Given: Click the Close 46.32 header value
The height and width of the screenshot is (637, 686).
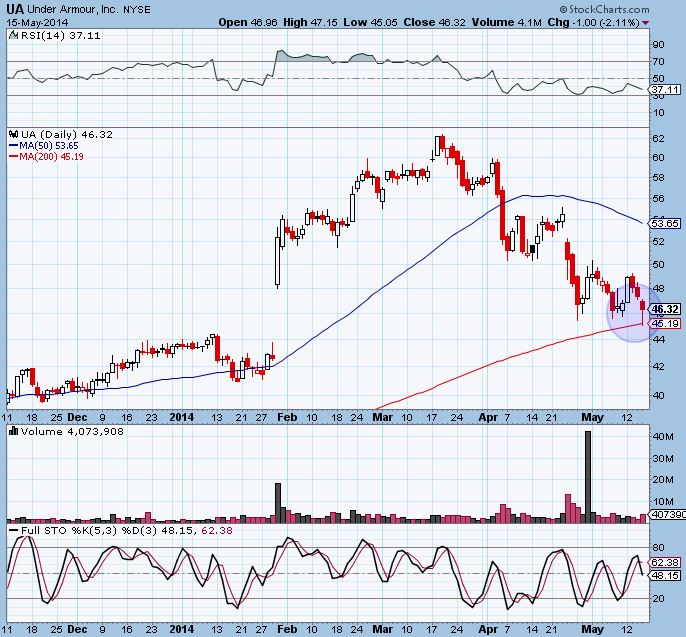Looking at the screenshot, I should [434, 22].
